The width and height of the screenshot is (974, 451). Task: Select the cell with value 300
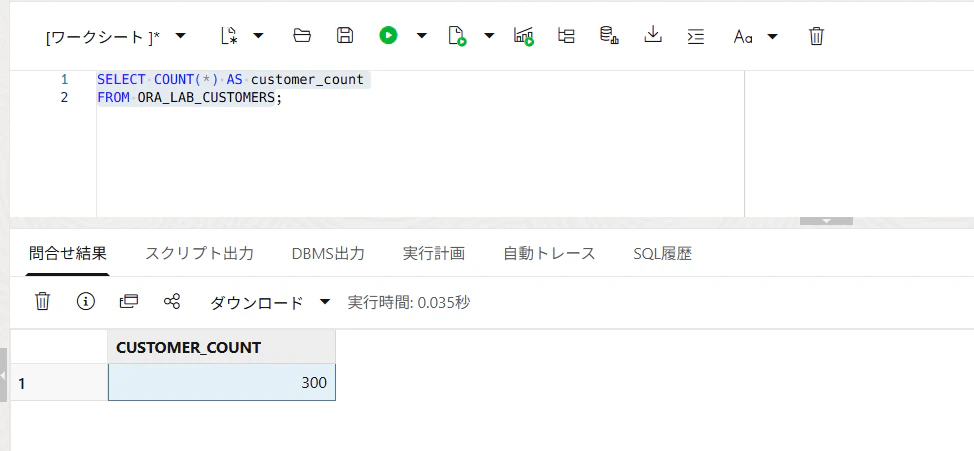[x=222, y=383]
